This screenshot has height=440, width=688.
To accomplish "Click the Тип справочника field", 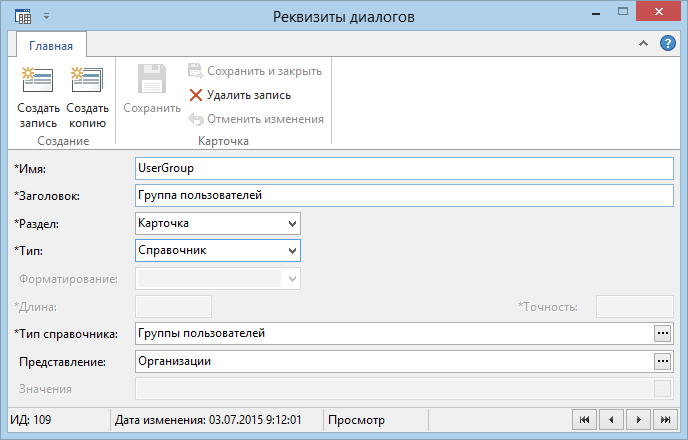I will tap(394, 333).
